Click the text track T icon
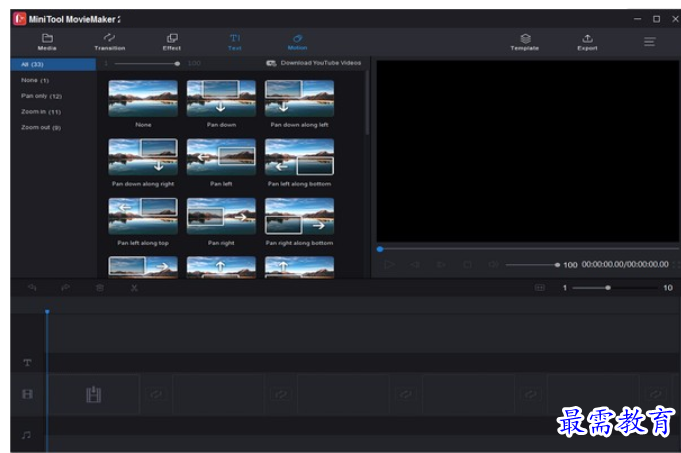681x453 pixels. (x=27, y=362)
